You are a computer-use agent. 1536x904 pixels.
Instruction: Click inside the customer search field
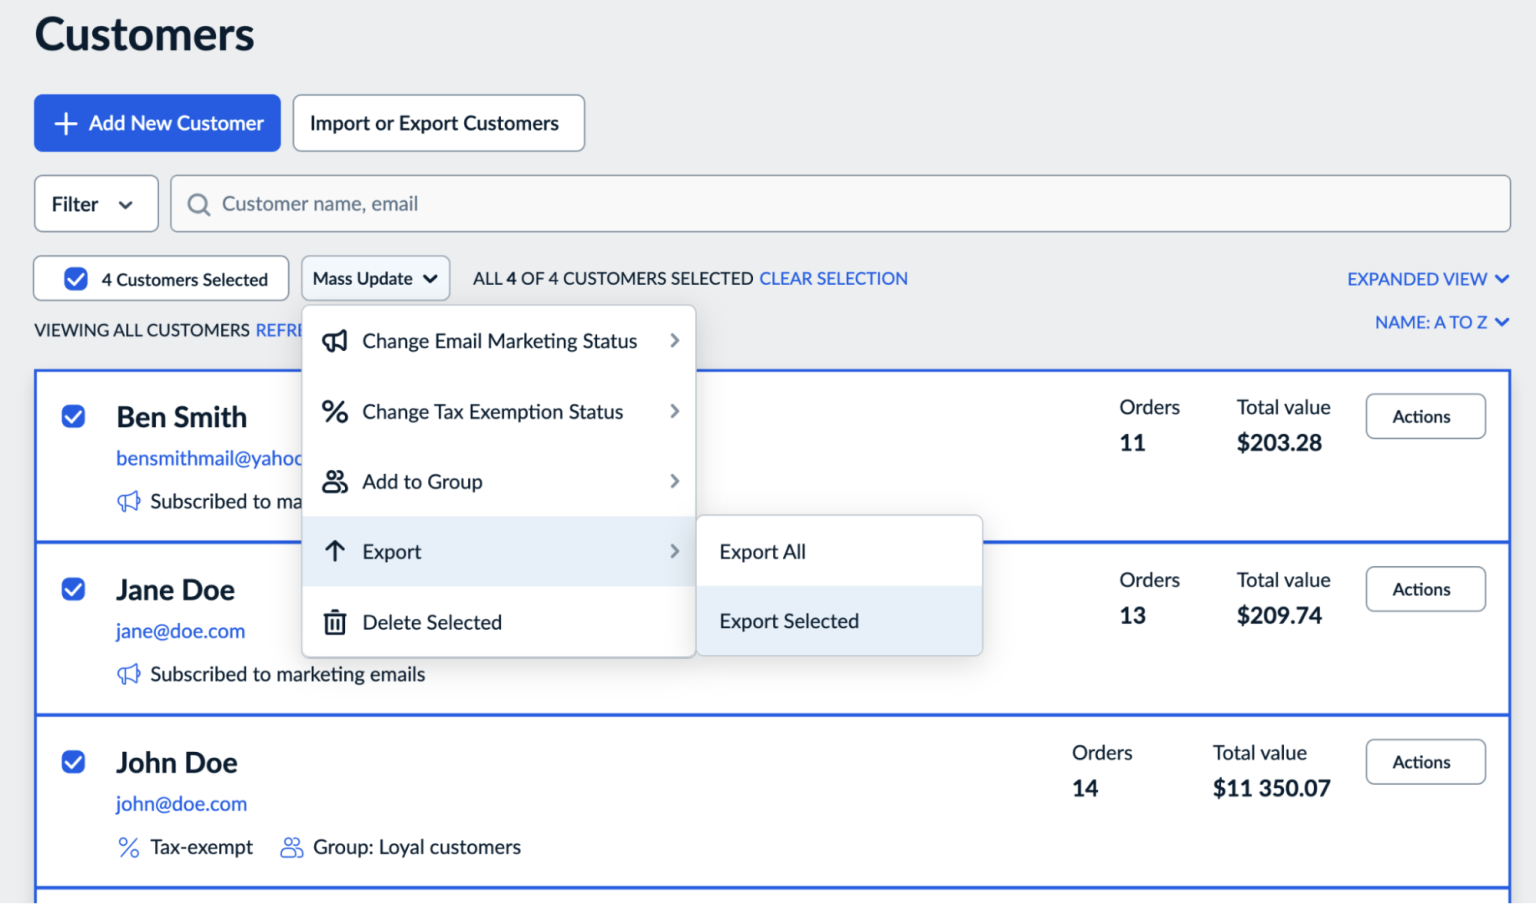click(700, 203)
